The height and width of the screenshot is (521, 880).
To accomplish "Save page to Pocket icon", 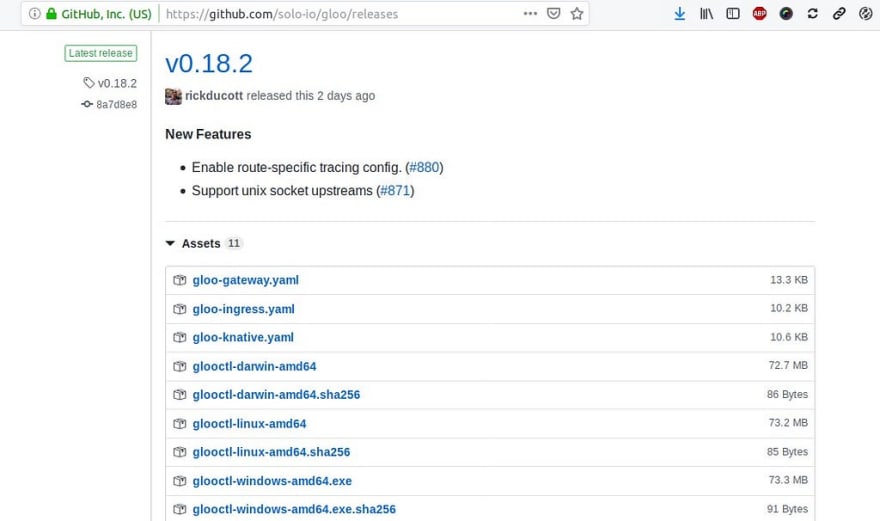I will (x=553, y=13).
